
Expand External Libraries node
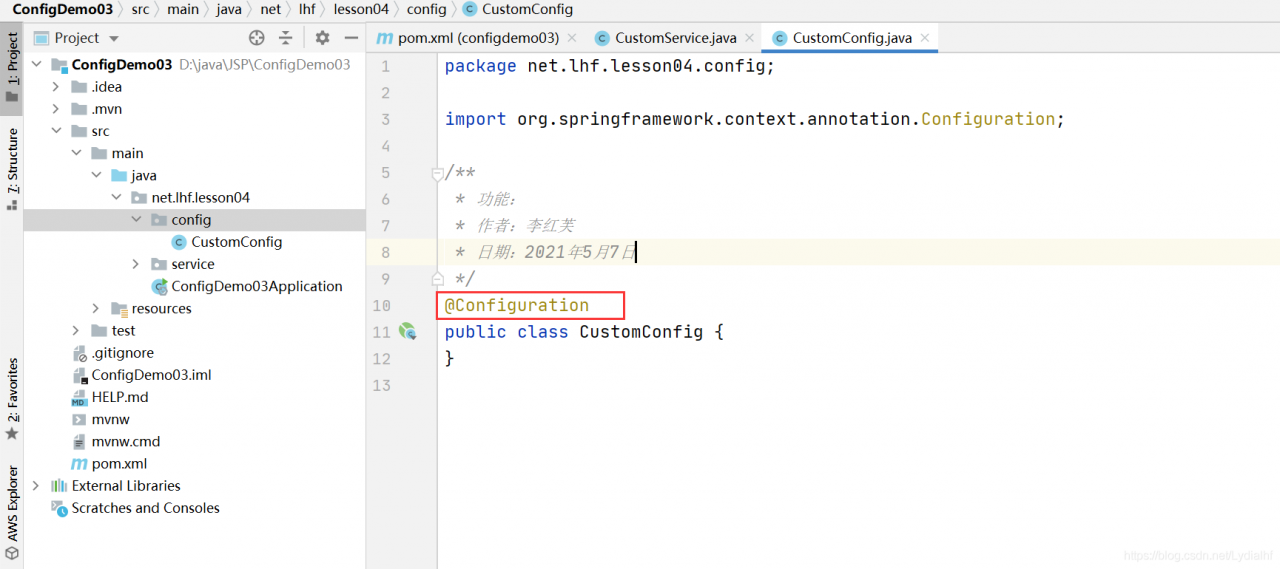tap(37, 486)
